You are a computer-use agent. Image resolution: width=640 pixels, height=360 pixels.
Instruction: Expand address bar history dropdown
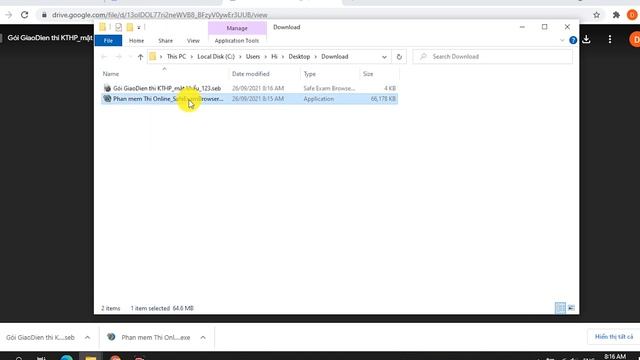[x=384, y=57]
